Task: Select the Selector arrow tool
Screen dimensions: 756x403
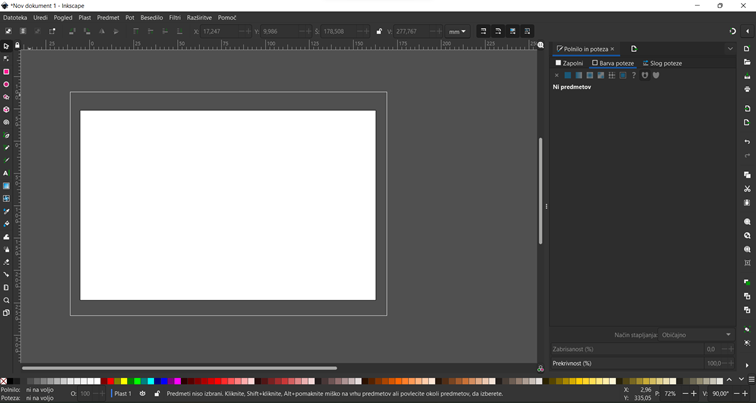Action: pos(6,46)
